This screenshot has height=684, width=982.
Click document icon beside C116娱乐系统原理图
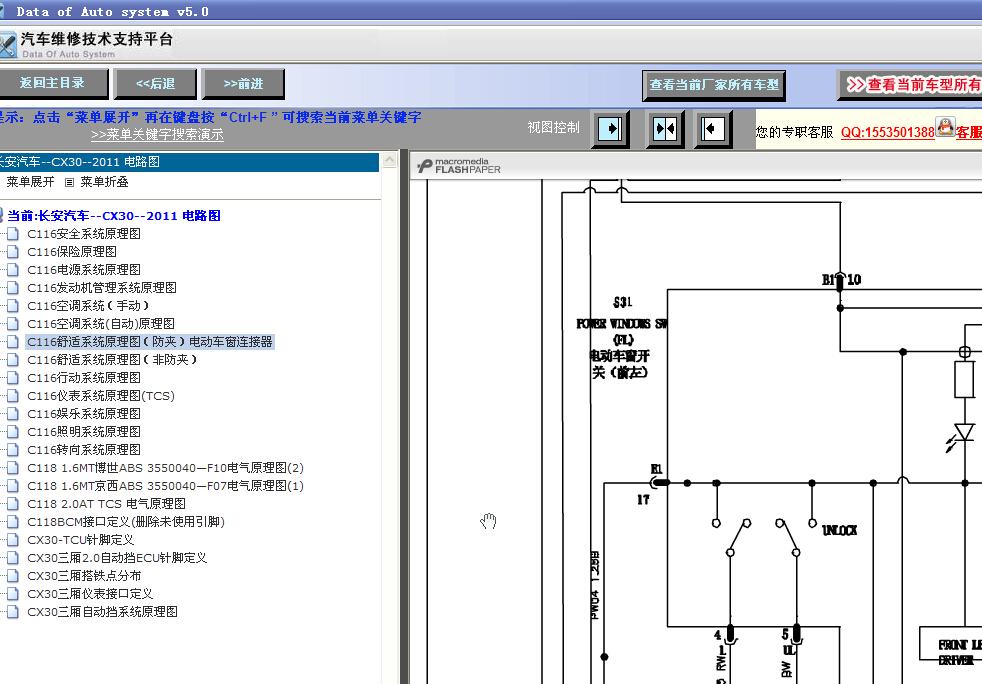point(13,414)
